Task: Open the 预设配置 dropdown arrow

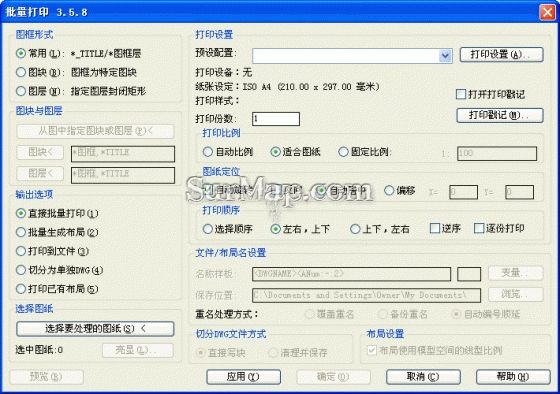Action: pos(445,56)
